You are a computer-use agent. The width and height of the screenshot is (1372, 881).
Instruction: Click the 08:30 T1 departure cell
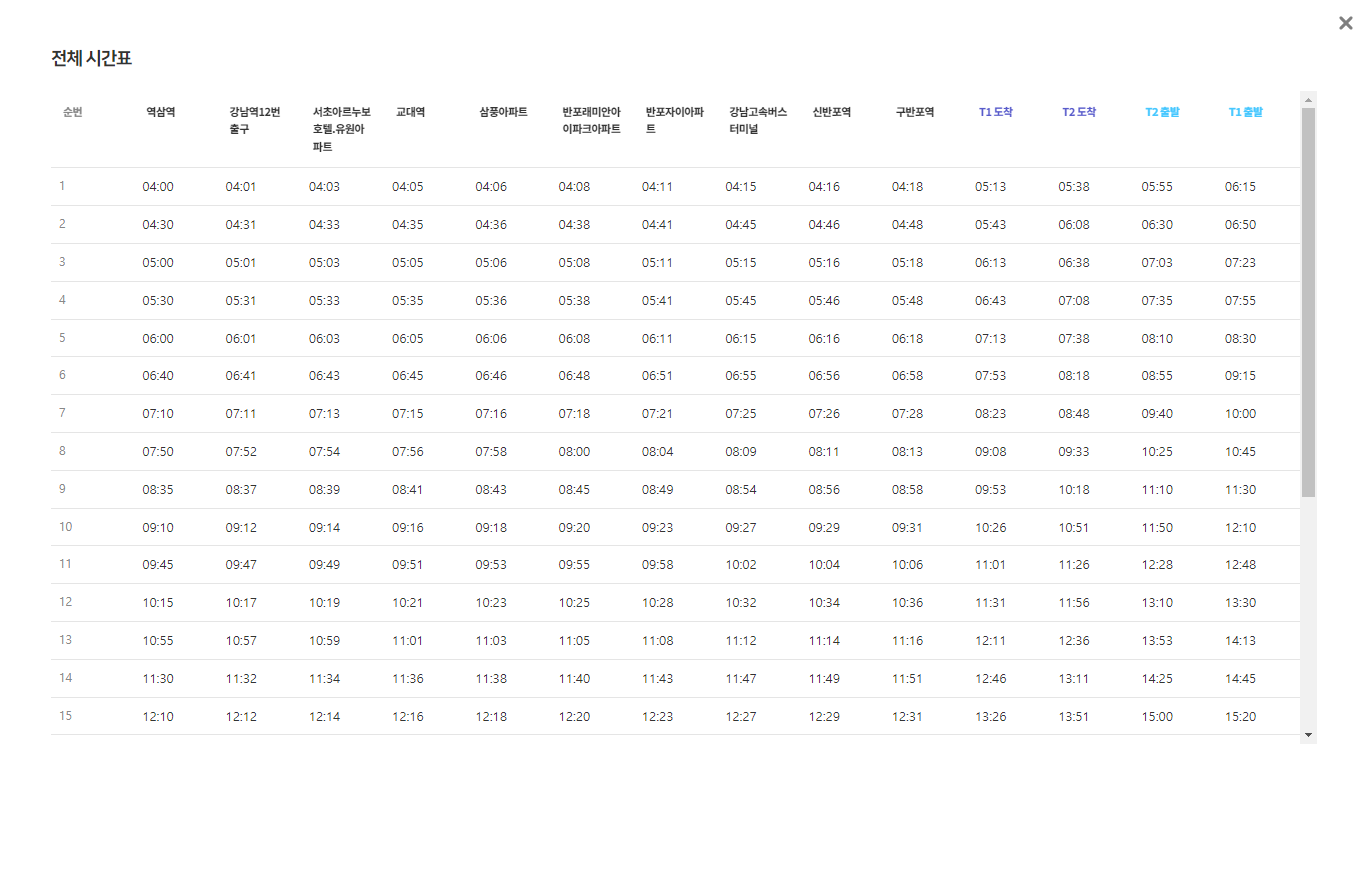pyautogui.click(x=1241, y=339)
